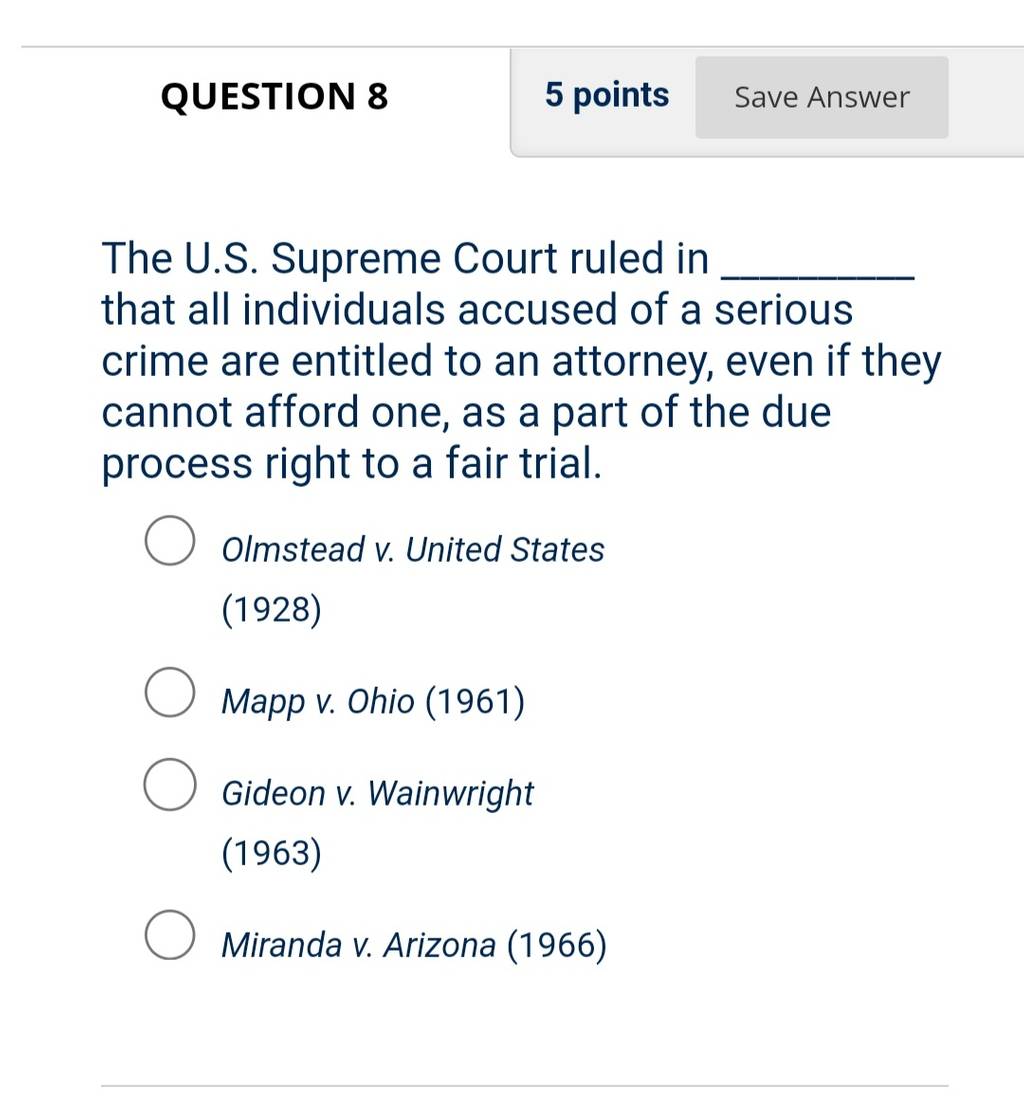Click the 5 points label
The height and width of the screenshot is (1112, 1024).
(607, 95)
